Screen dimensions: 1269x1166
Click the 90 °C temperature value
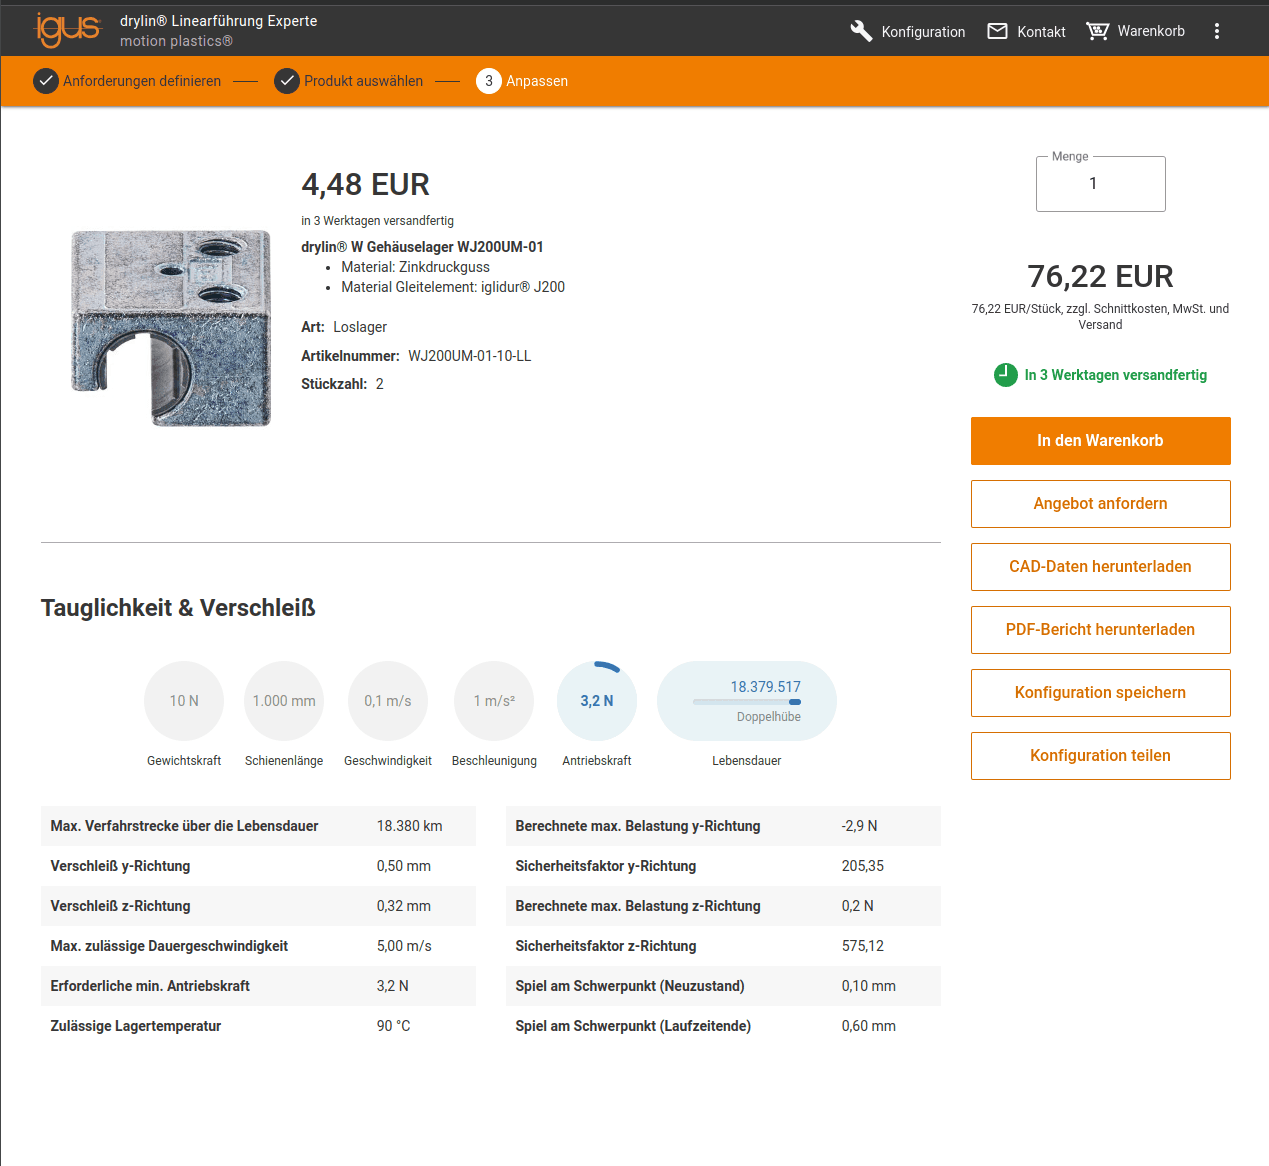coord(393,1026)
